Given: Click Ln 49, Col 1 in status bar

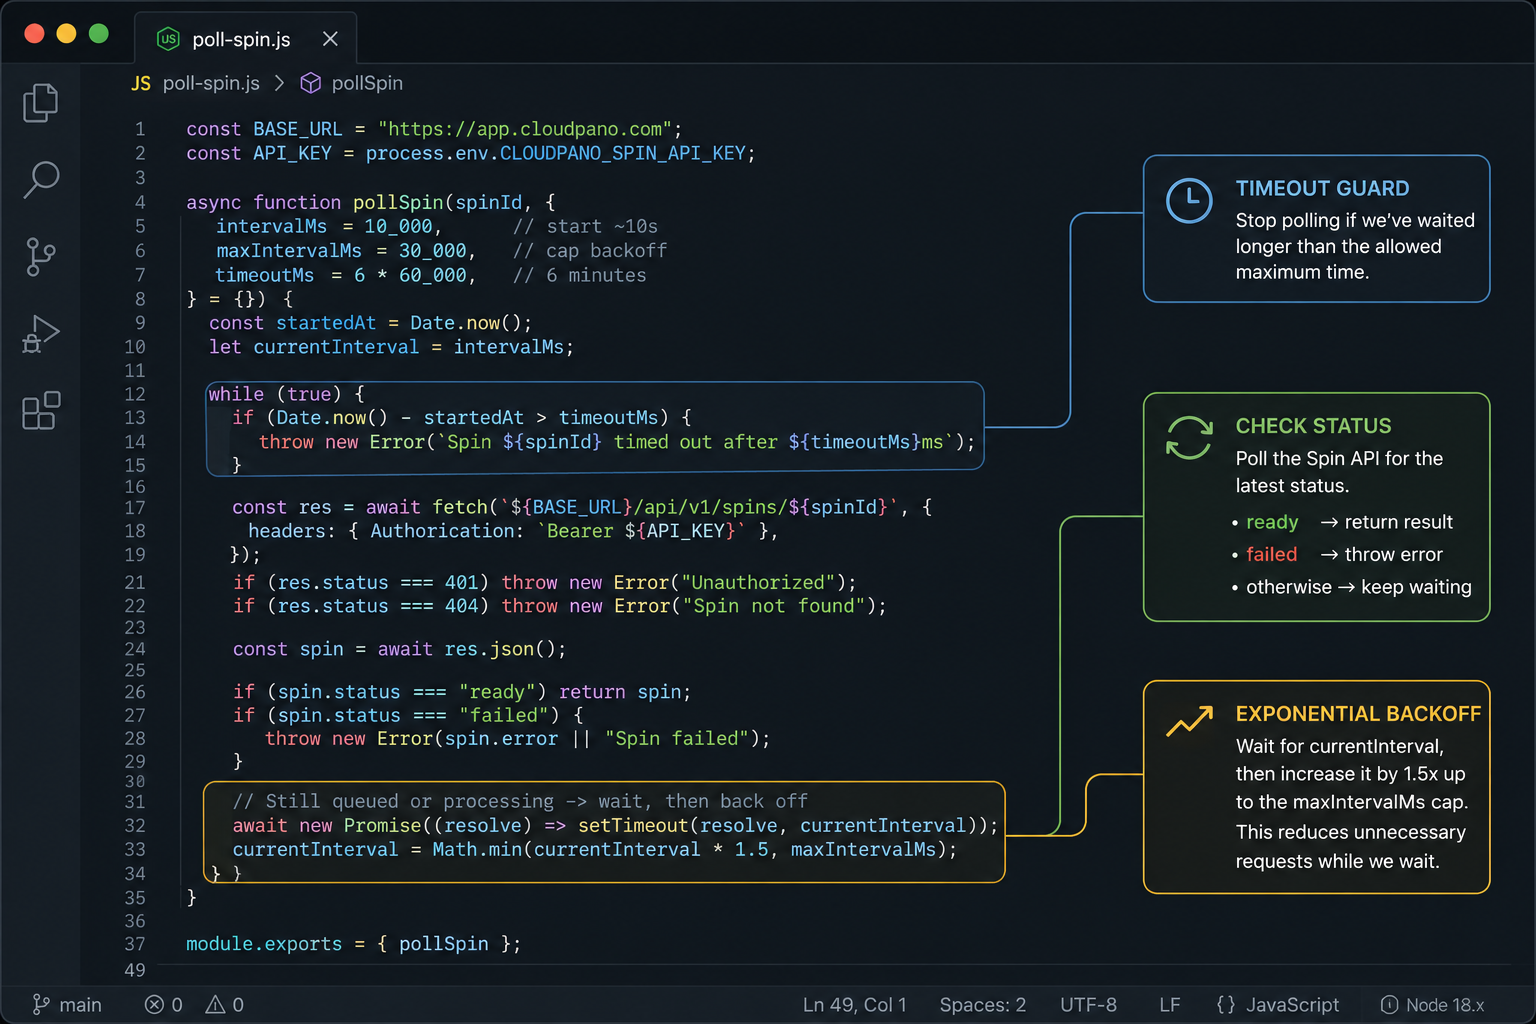Looking at the screenshot, I should 854,1005.
